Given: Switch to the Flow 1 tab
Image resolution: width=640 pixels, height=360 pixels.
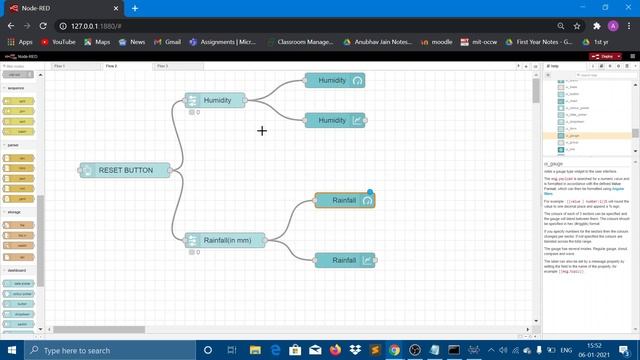Looking at the screenshot, I should pyautogui.click(x=76, y=66).
